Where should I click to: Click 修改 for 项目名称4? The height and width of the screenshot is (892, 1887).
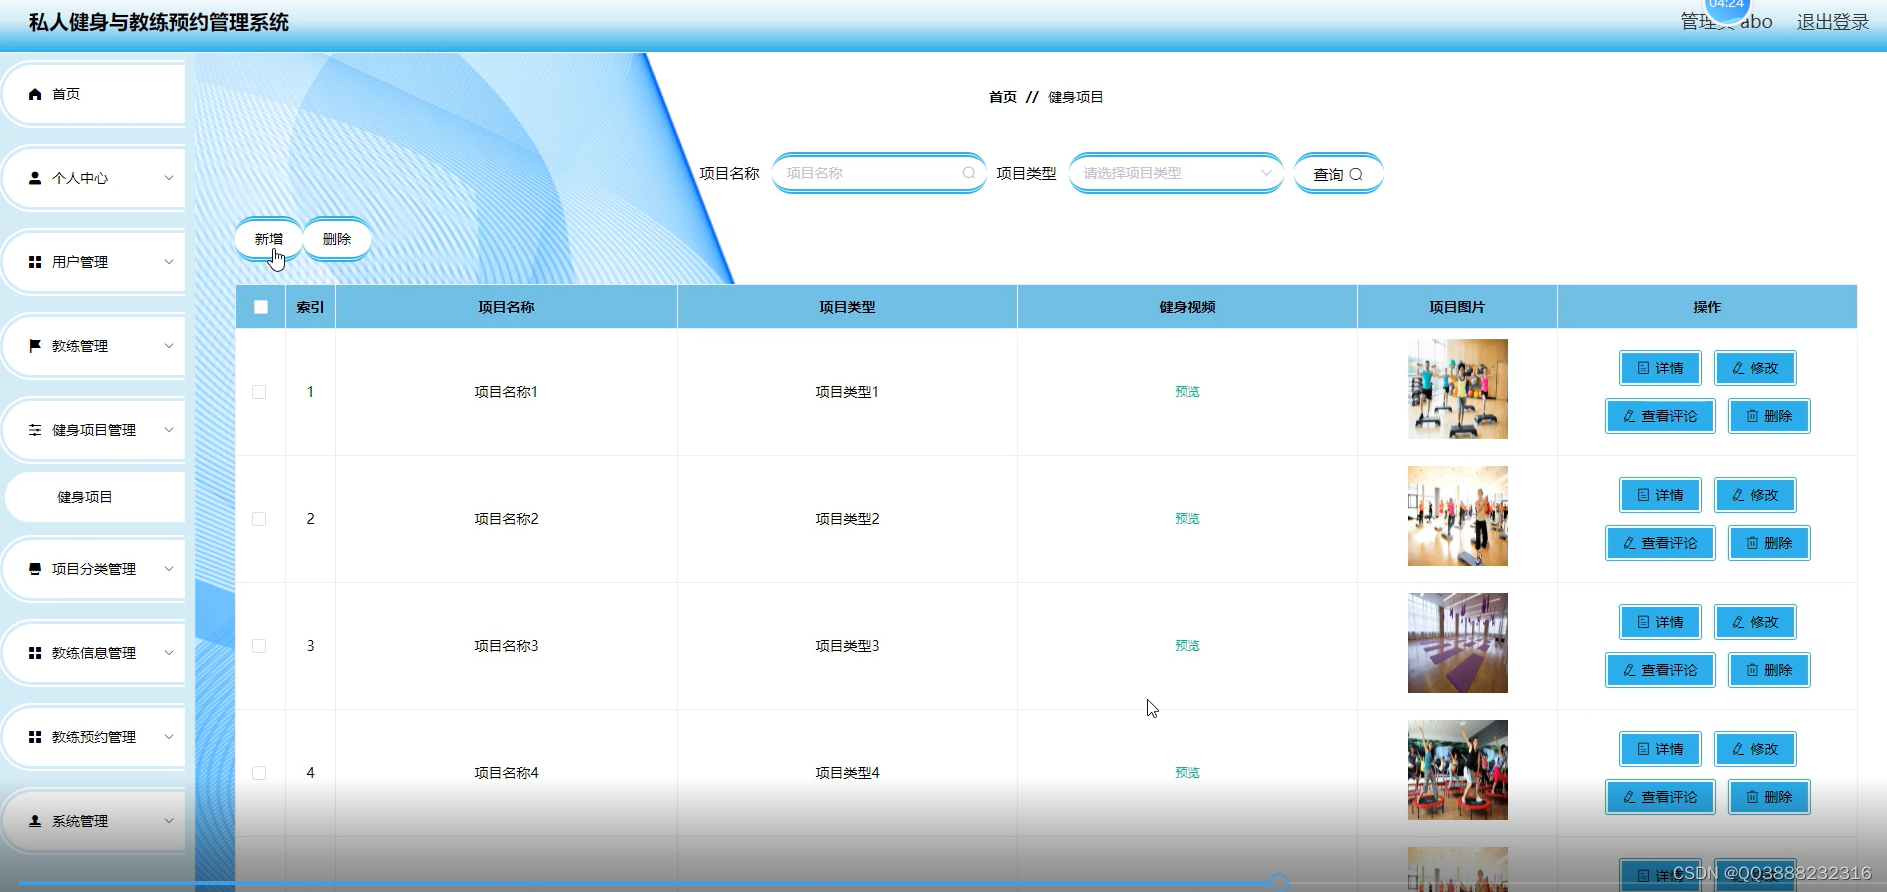click(1755, 749)
